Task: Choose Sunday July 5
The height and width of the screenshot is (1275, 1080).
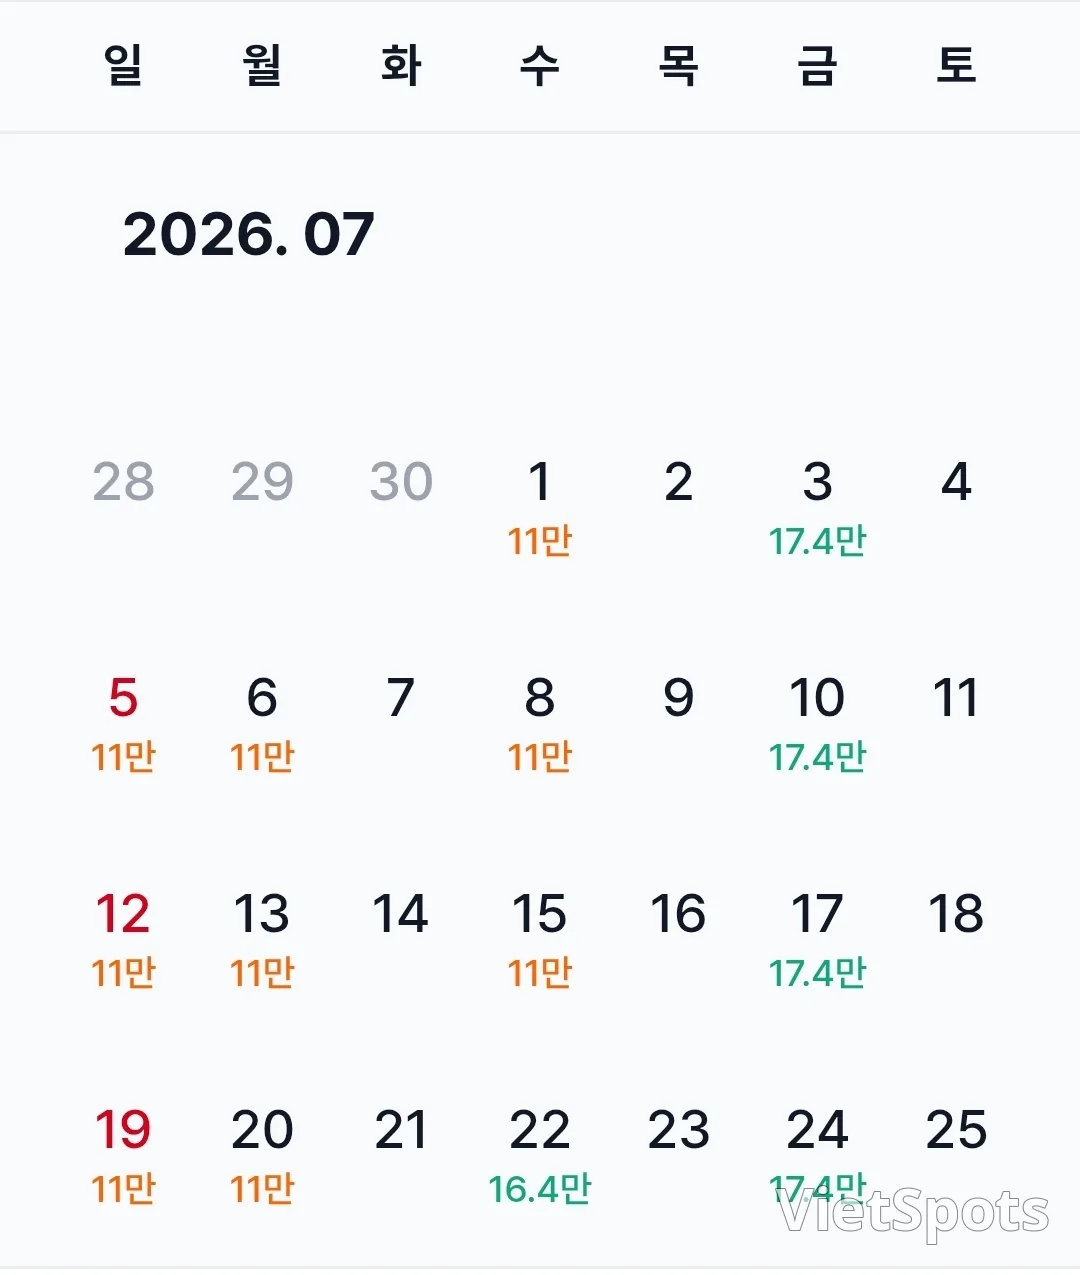Action: tap(123, 724)
